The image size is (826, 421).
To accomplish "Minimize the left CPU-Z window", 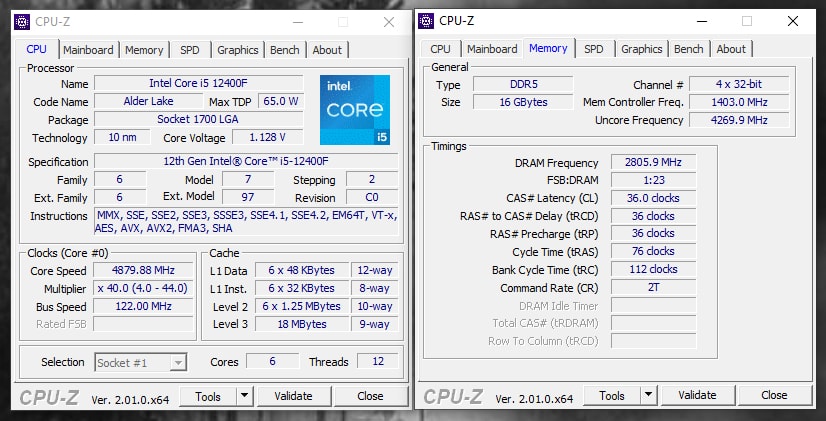I will pyautogui.click(x=298, y=22).
